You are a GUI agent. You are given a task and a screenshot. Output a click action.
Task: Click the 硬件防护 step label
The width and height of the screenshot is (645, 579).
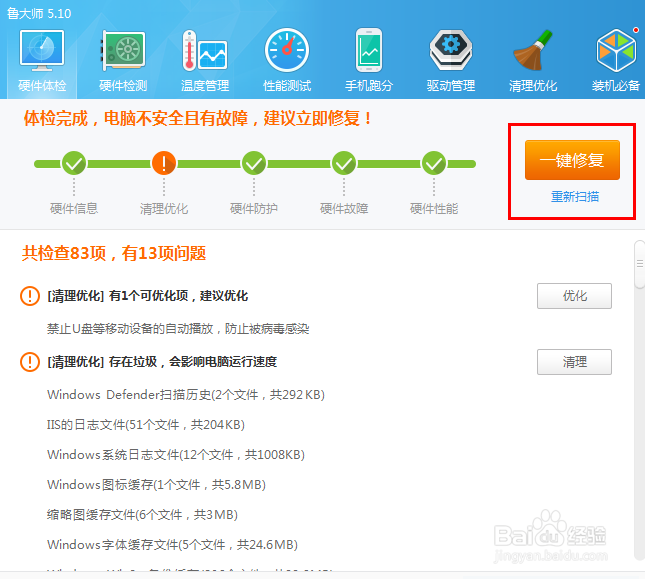click(254, 208)
